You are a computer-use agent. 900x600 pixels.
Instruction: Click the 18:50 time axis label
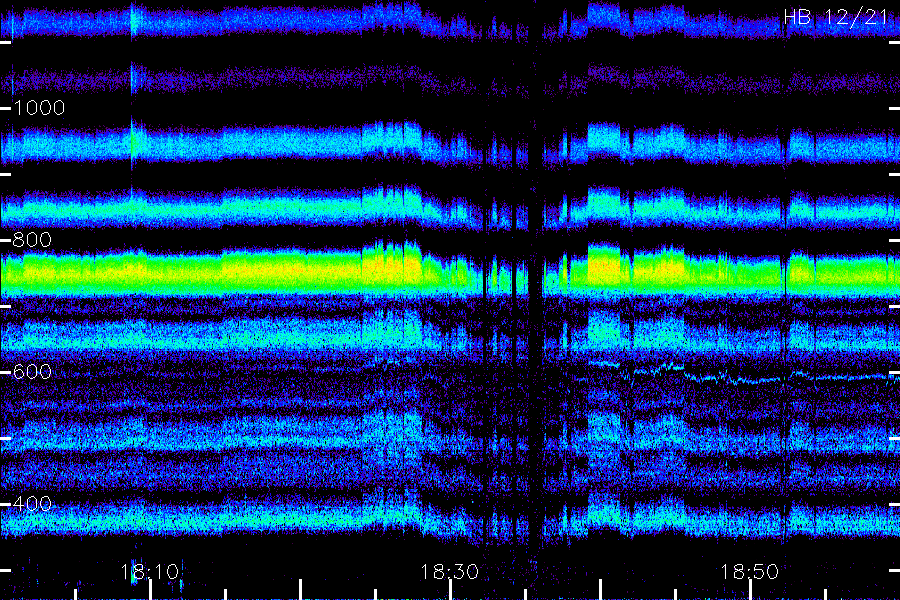pyautogui.click(x=750, y=571)
